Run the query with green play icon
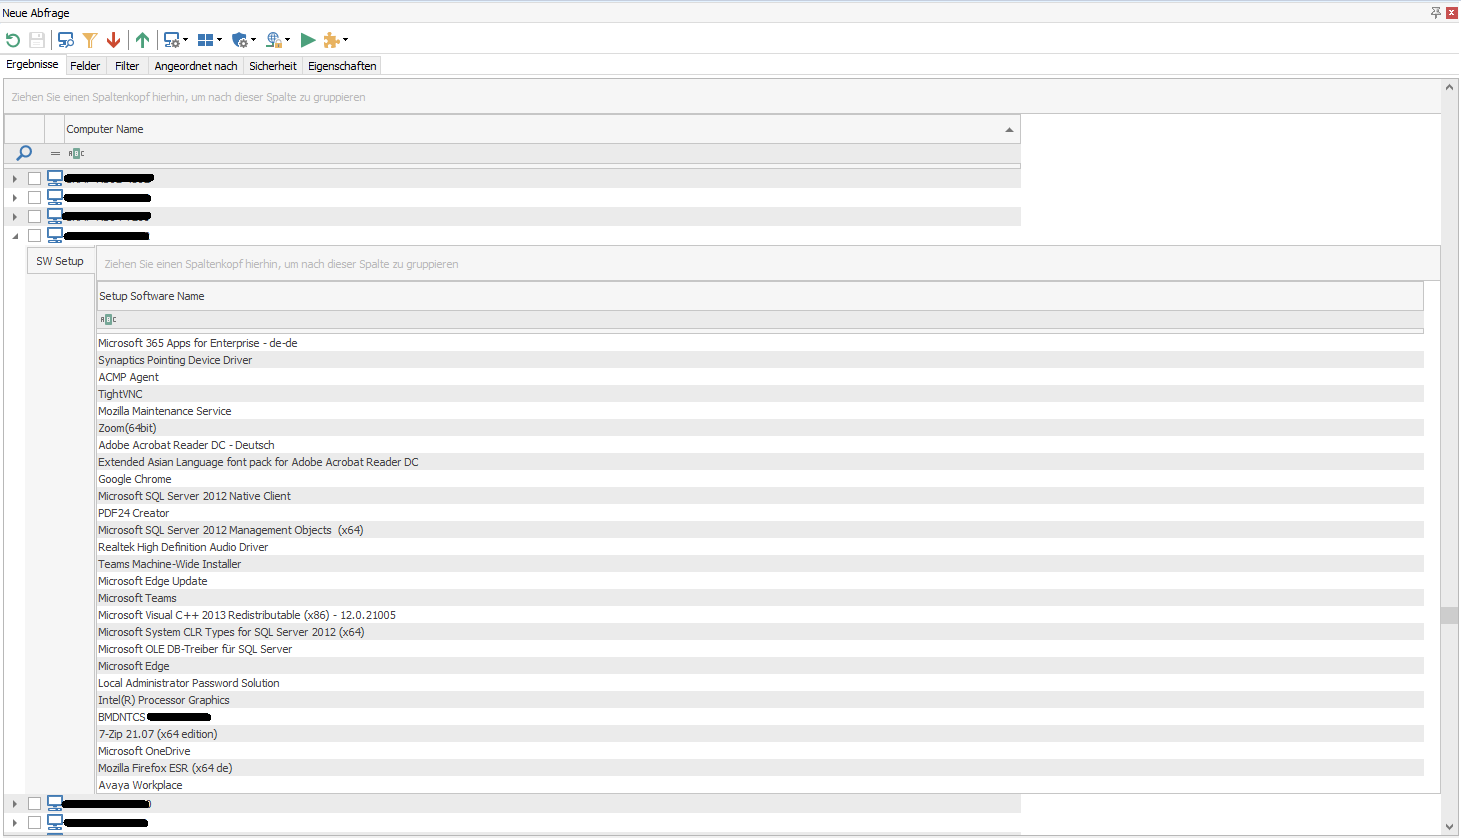 click(x=308, y=40)
